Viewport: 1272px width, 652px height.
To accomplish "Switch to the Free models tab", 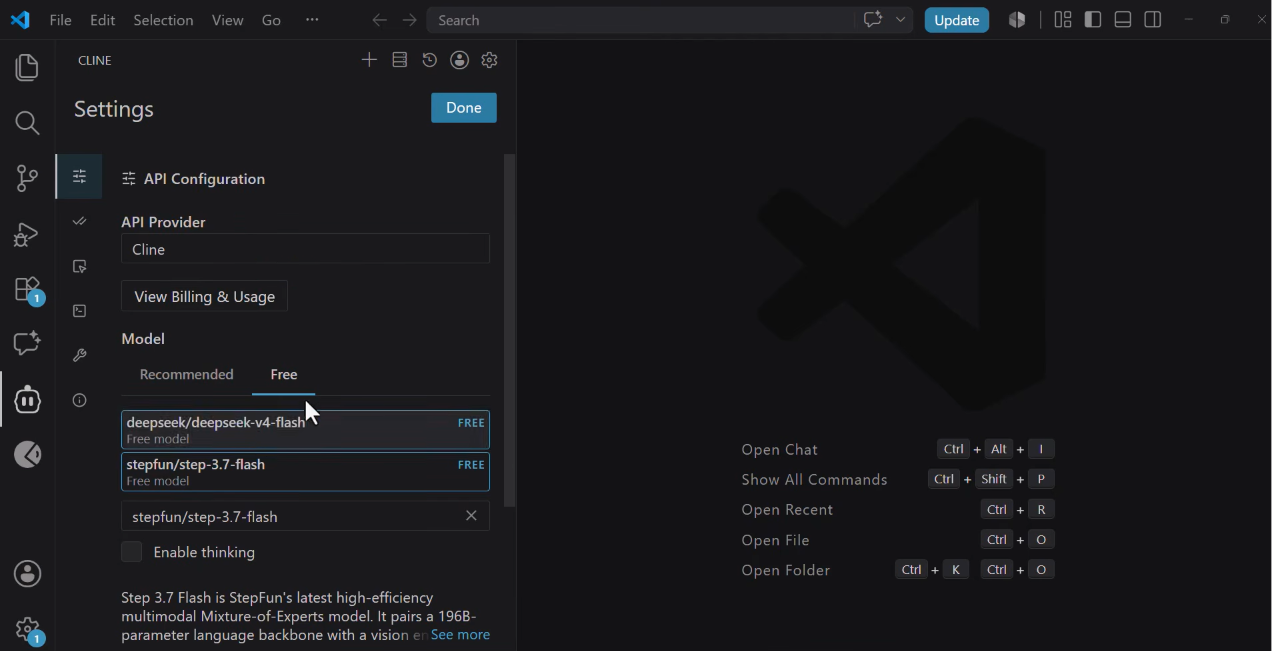I will click(x=284, y=374).
